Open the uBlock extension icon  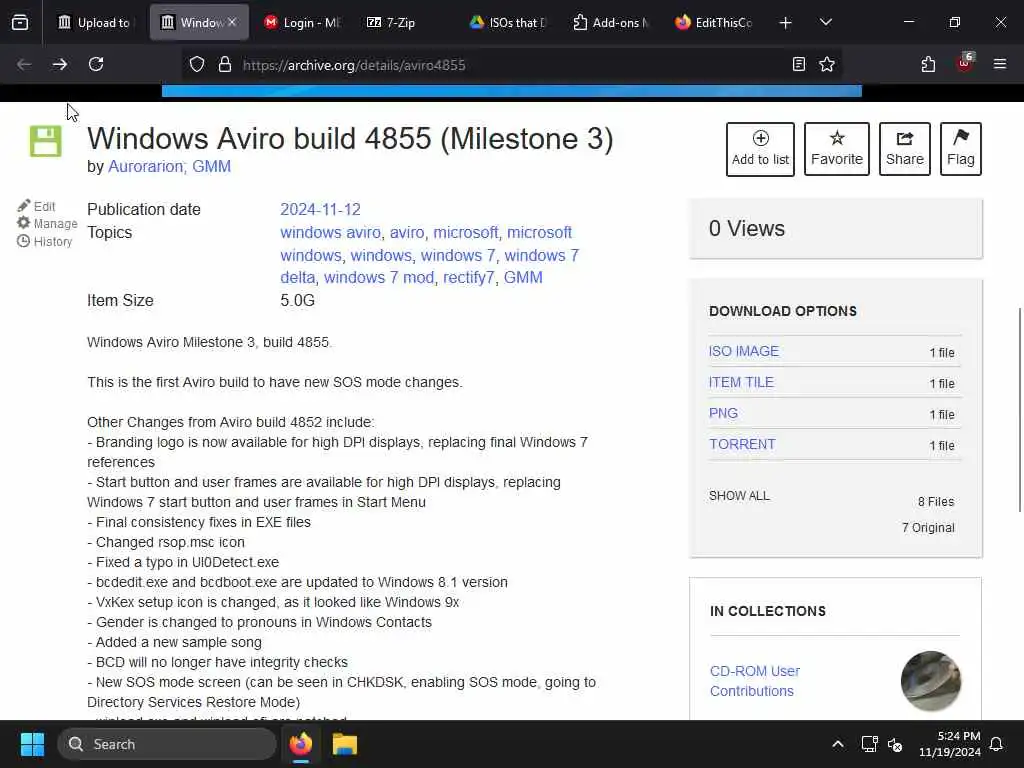coord(965,63)
